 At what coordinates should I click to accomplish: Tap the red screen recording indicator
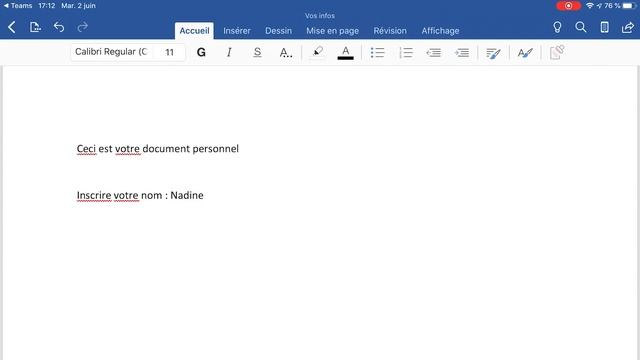pos(568,6)
